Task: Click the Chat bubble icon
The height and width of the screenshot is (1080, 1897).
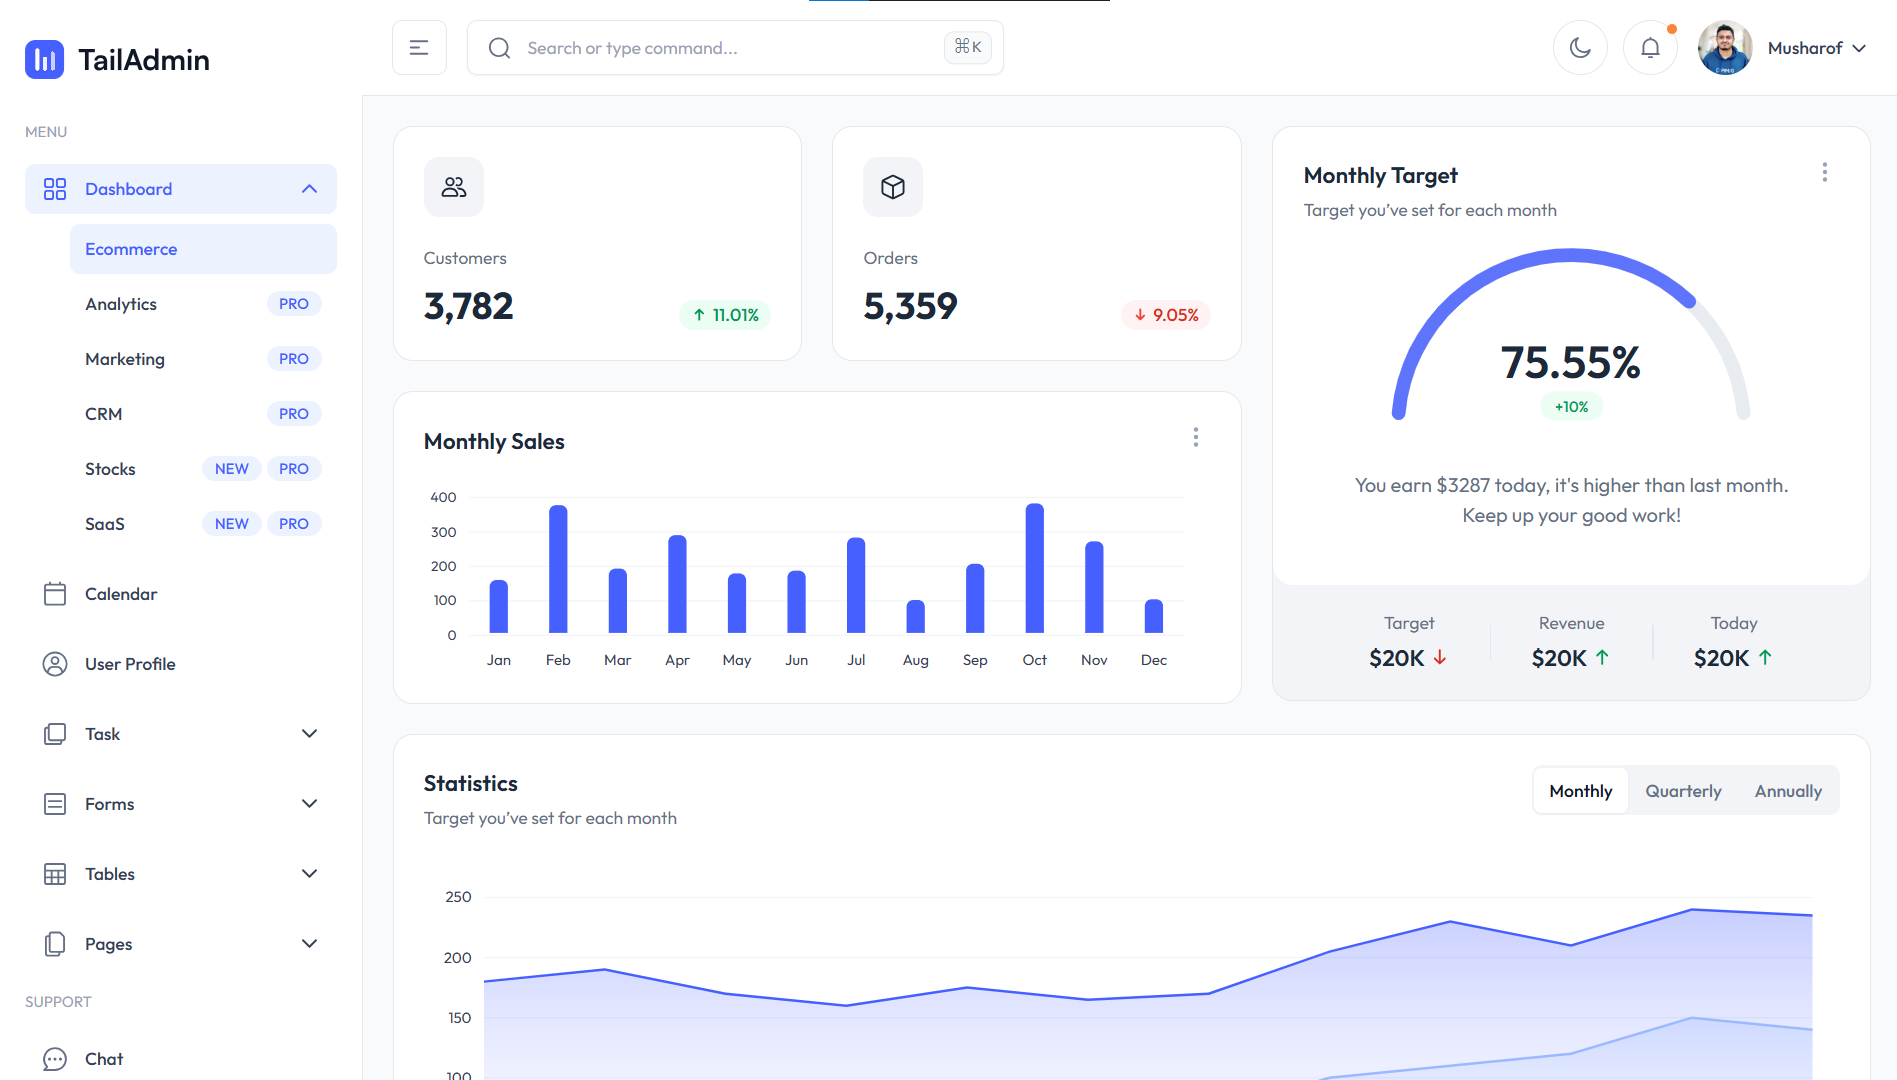Action: (x=55, y=1059)
